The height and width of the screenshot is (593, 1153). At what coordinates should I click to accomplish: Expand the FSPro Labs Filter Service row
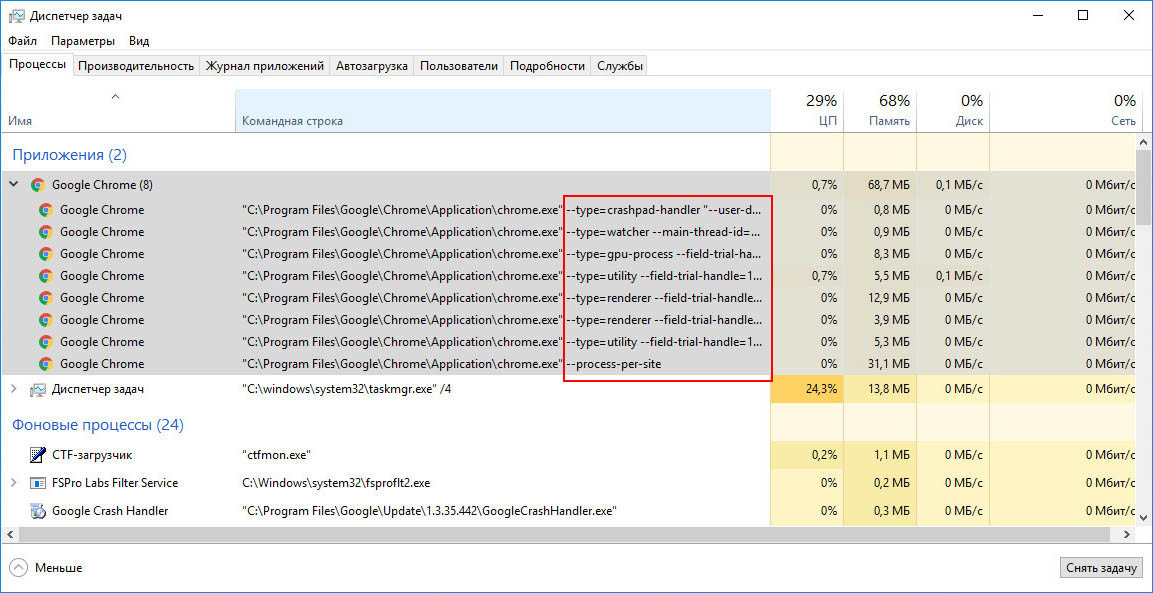13,483
